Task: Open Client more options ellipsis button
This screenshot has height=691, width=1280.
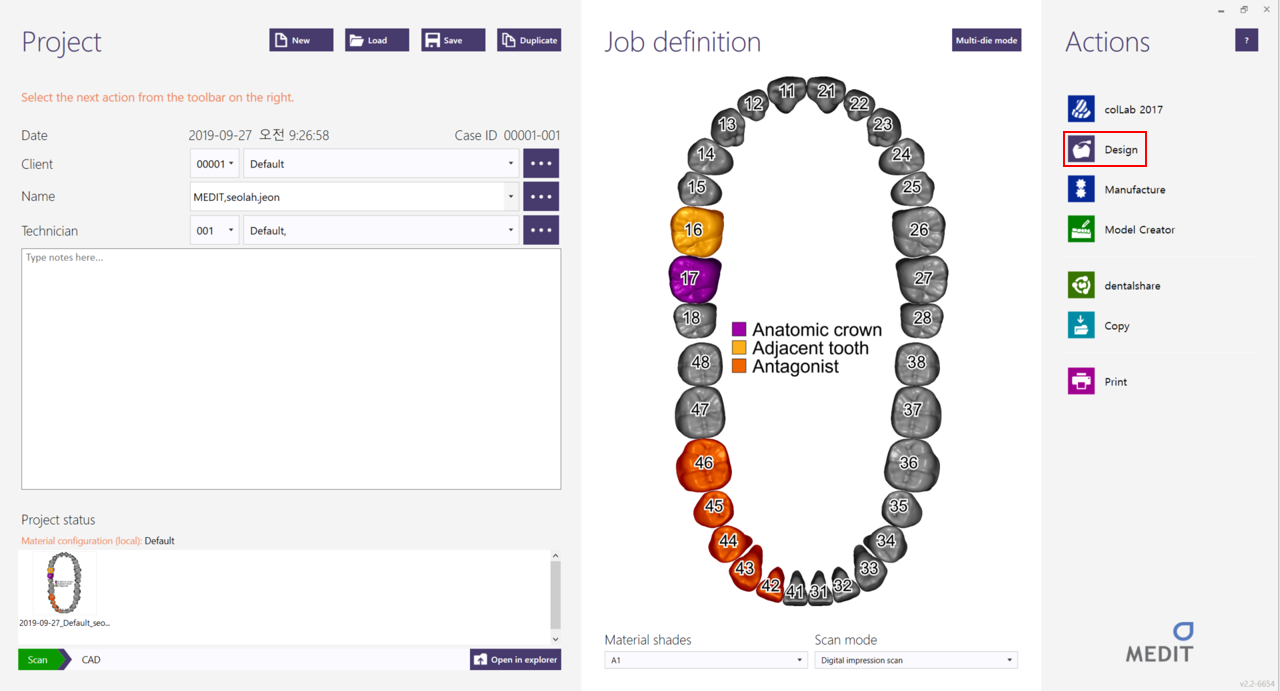Action: [x=541, y=163]
